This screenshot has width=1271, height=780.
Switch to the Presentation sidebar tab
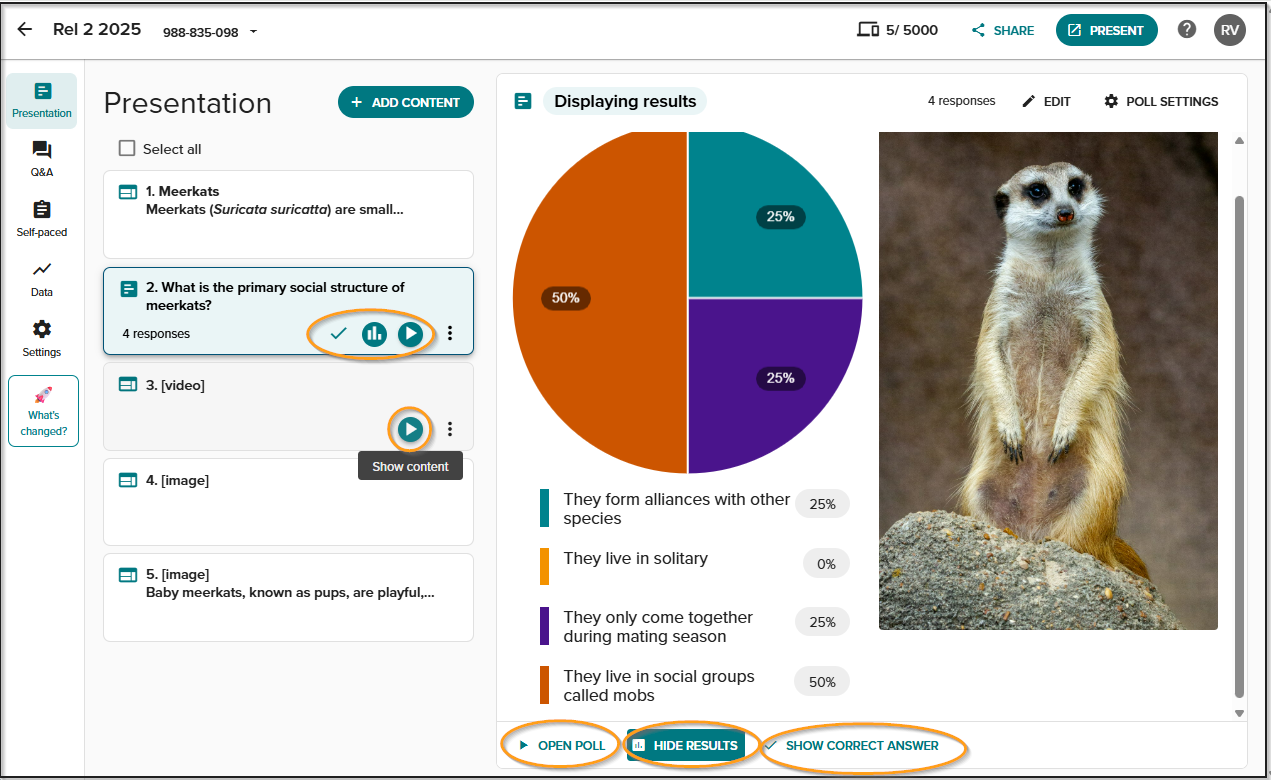[x=42, y=101]
